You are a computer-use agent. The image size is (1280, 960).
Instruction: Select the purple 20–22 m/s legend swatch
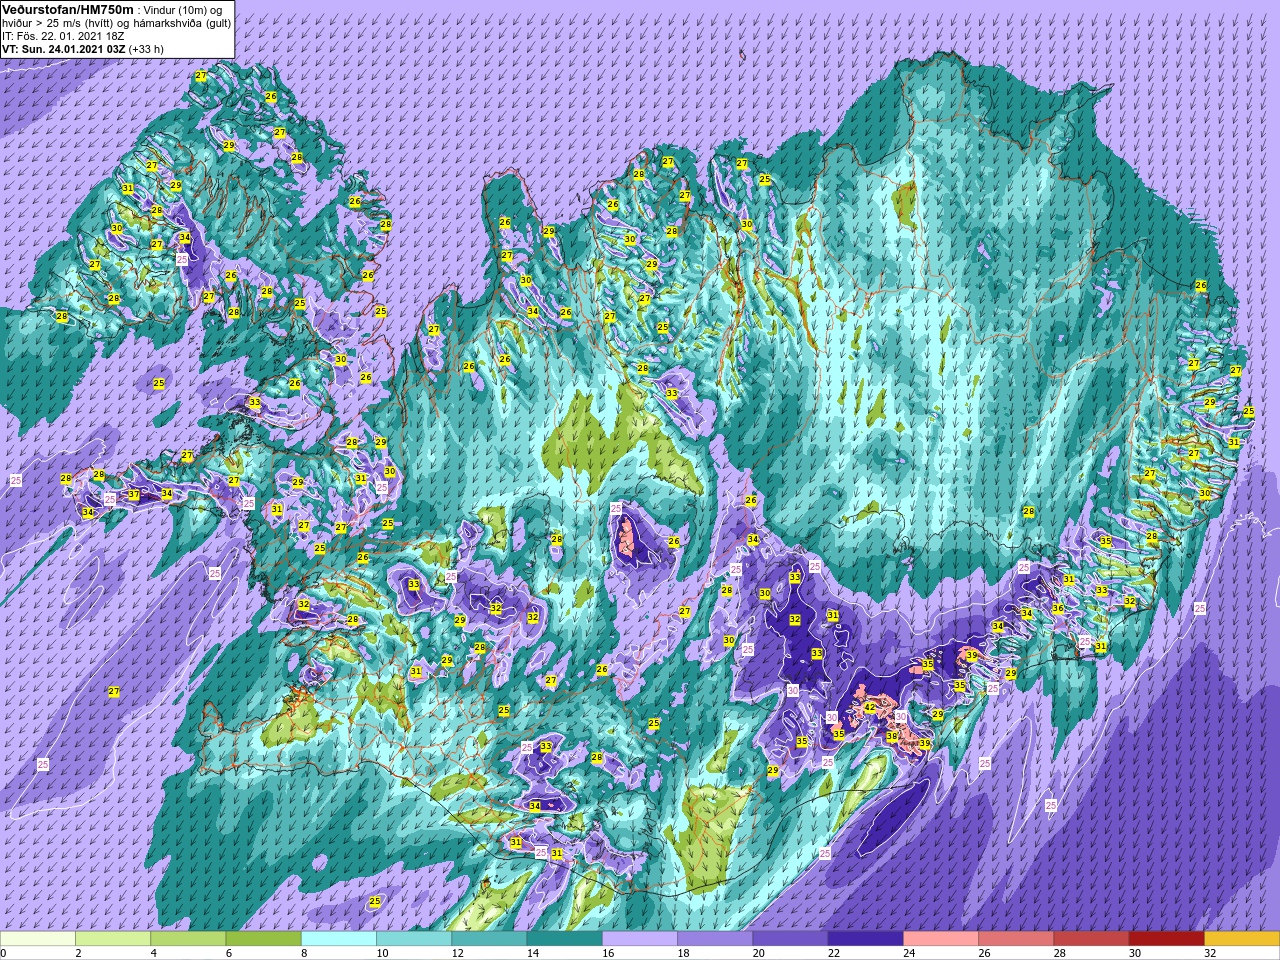(791, 939)
